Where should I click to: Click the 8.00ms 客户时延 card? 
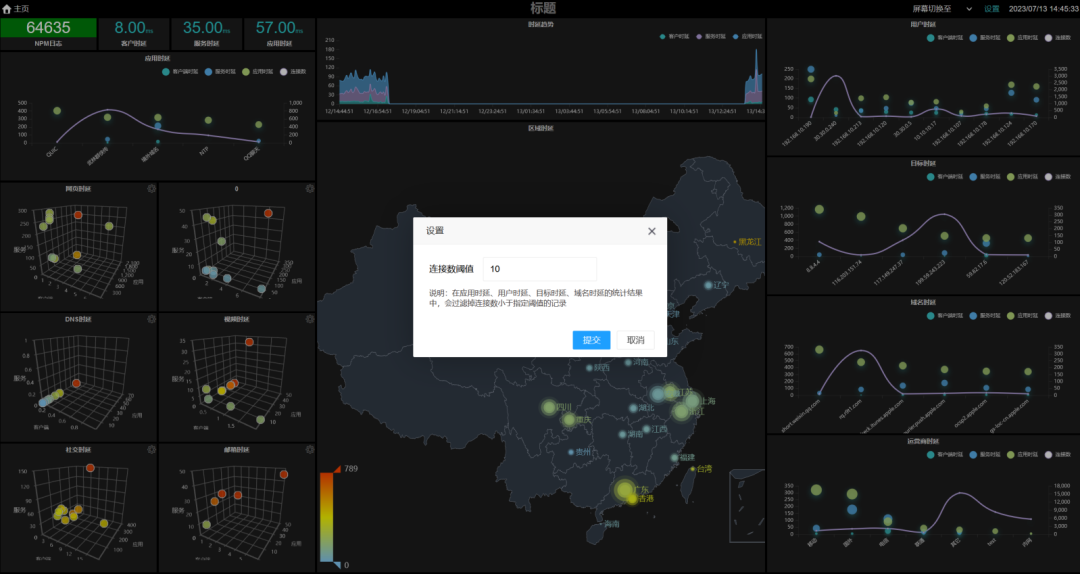coord(134,34)
